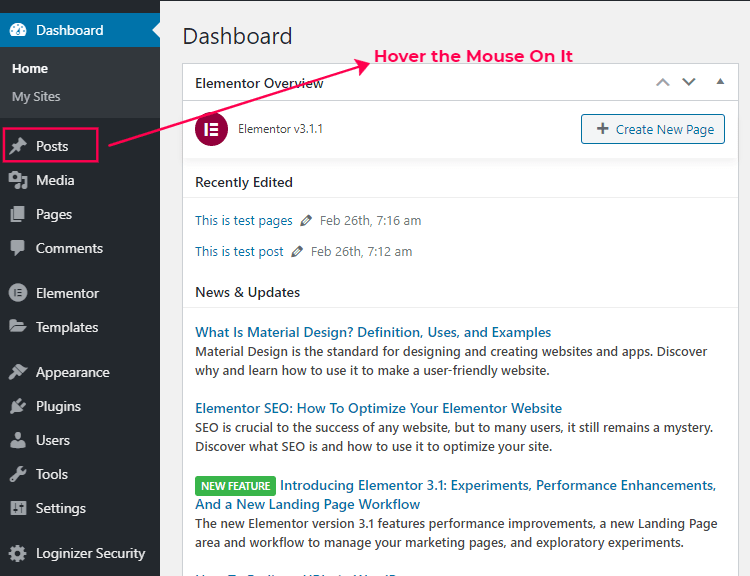Open the This is test pages link
750x576 pixels.
tap(243, 221)
